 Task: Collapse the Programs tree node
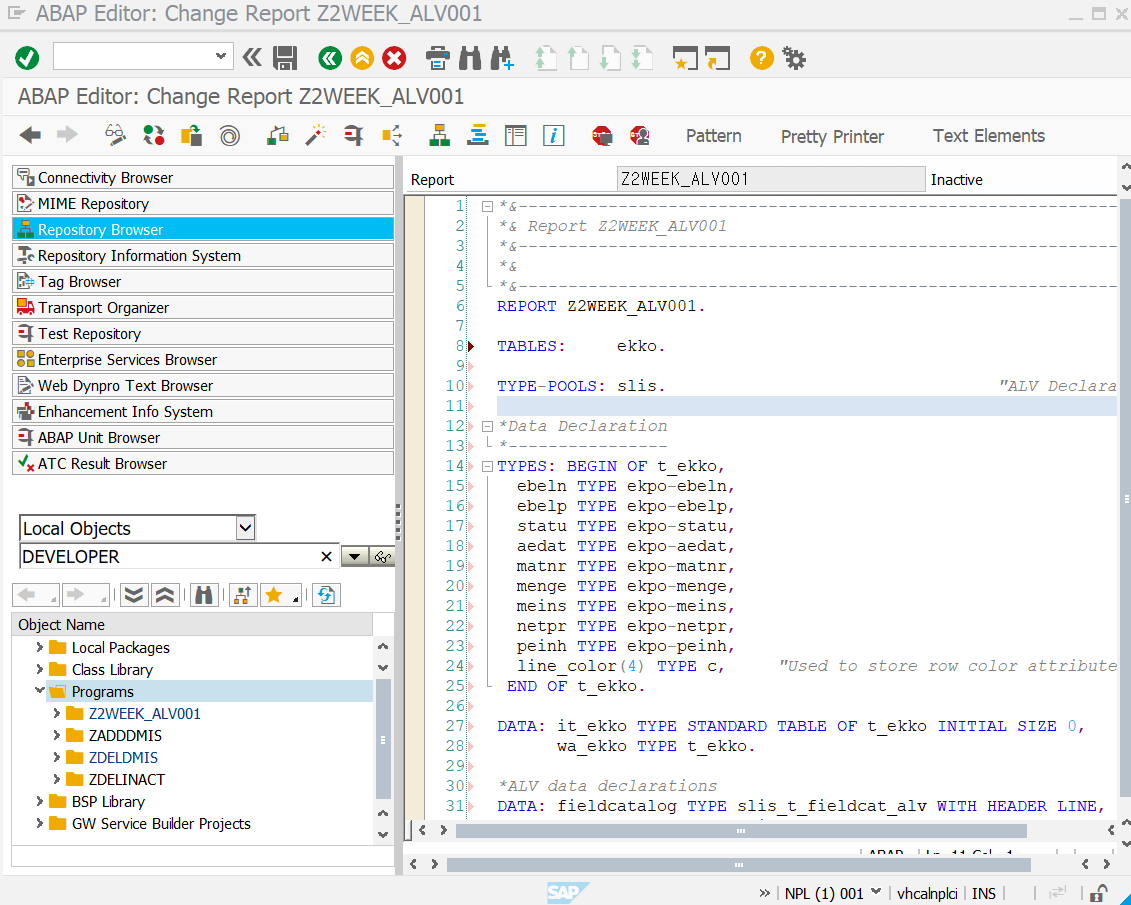pyautogui.click(x=40, y=691)
